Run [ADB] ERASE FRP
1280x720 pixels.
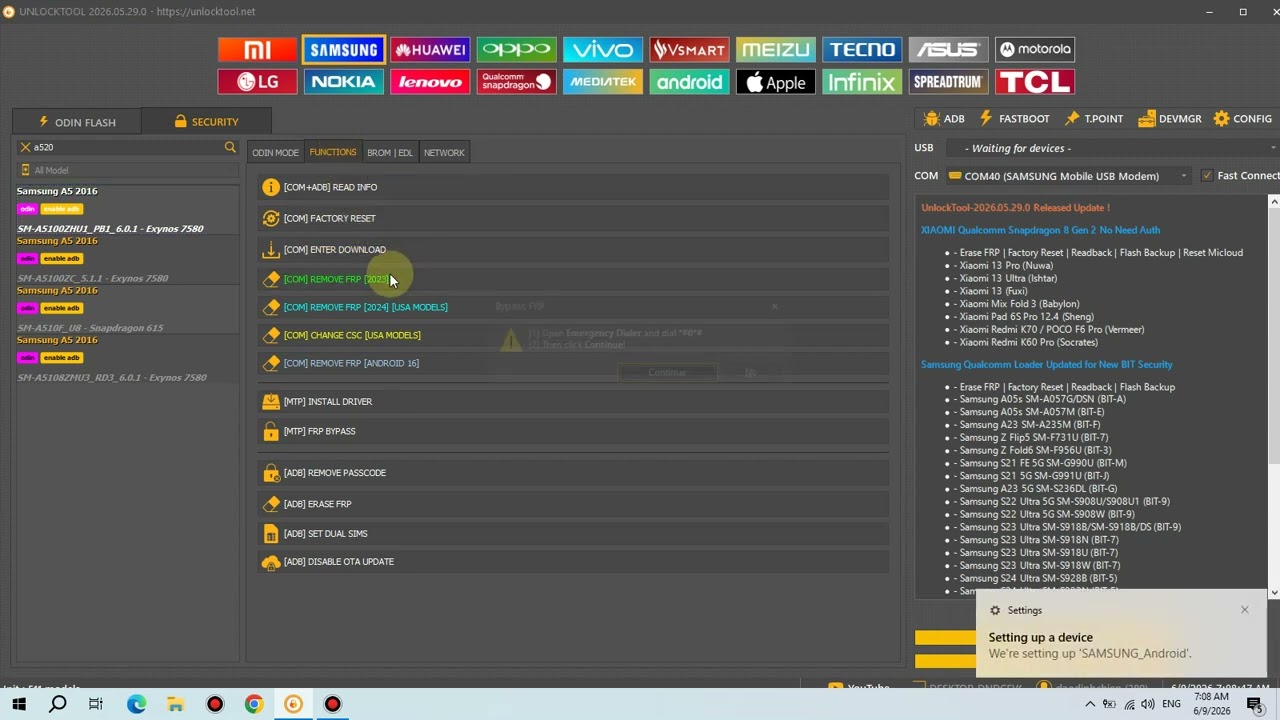574,504
